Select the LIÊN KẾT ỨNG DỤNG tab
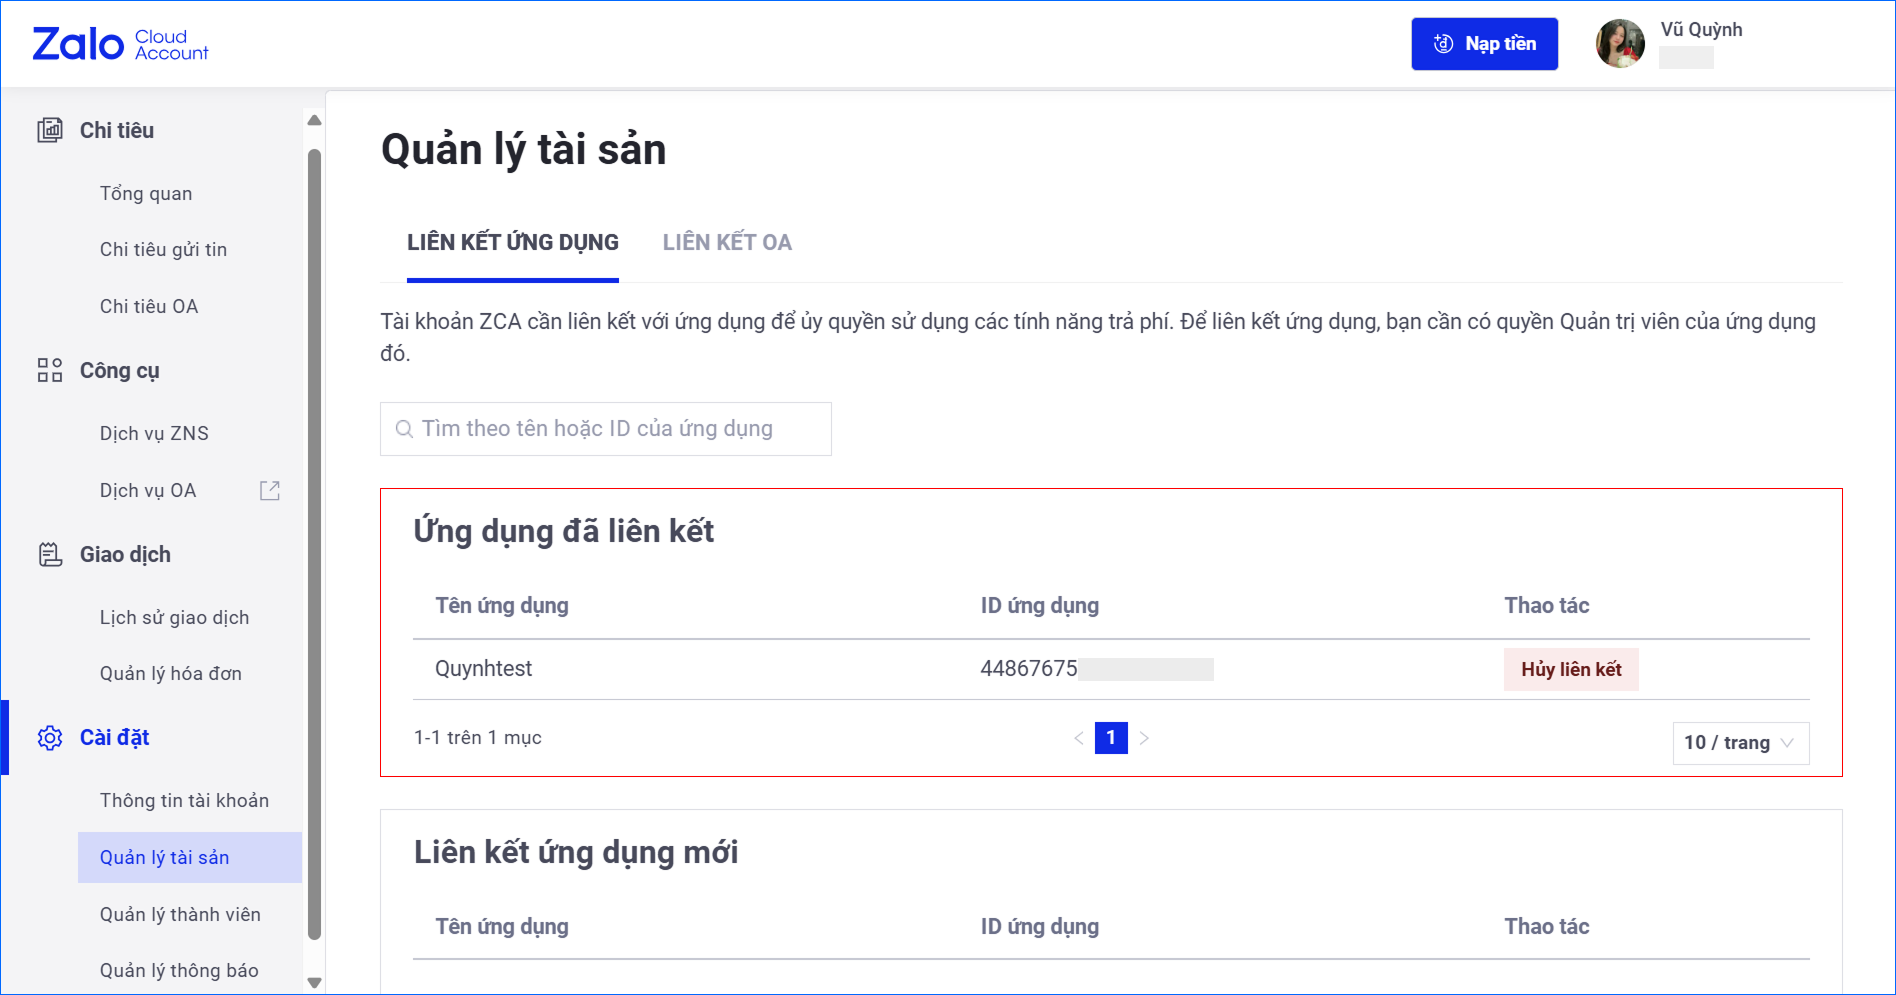The image size is (1896, 995). pyautogui.click(x=512, y=243)
